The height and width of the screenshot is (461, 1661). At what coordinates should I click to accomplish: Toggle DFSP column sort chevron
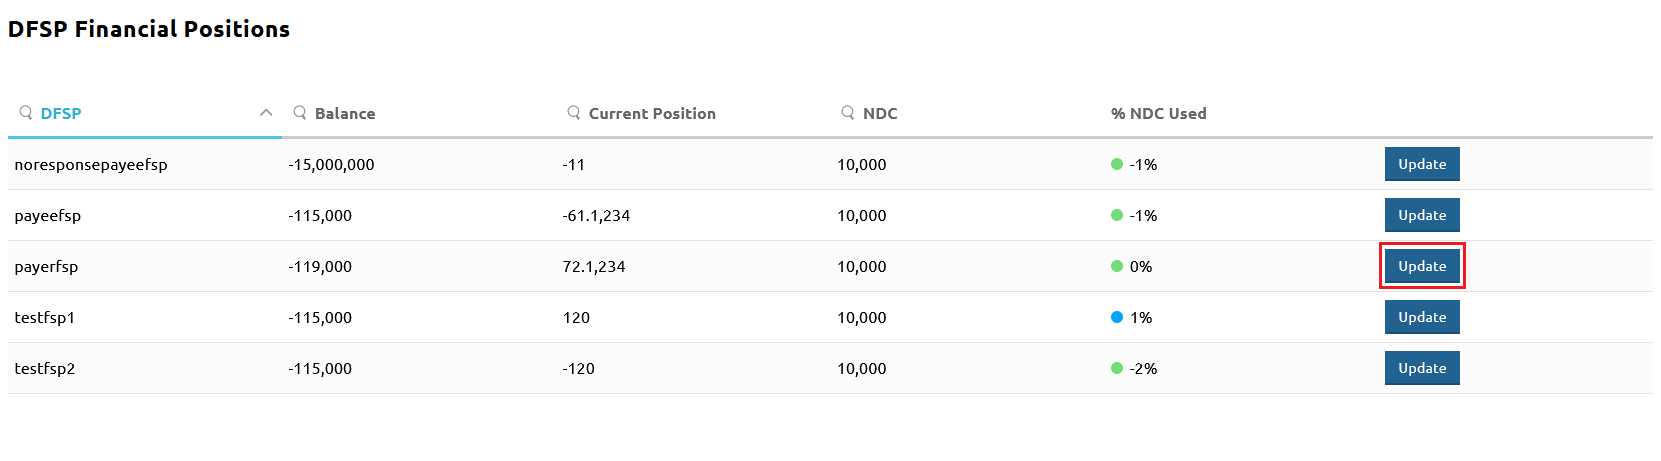point(266,113)
